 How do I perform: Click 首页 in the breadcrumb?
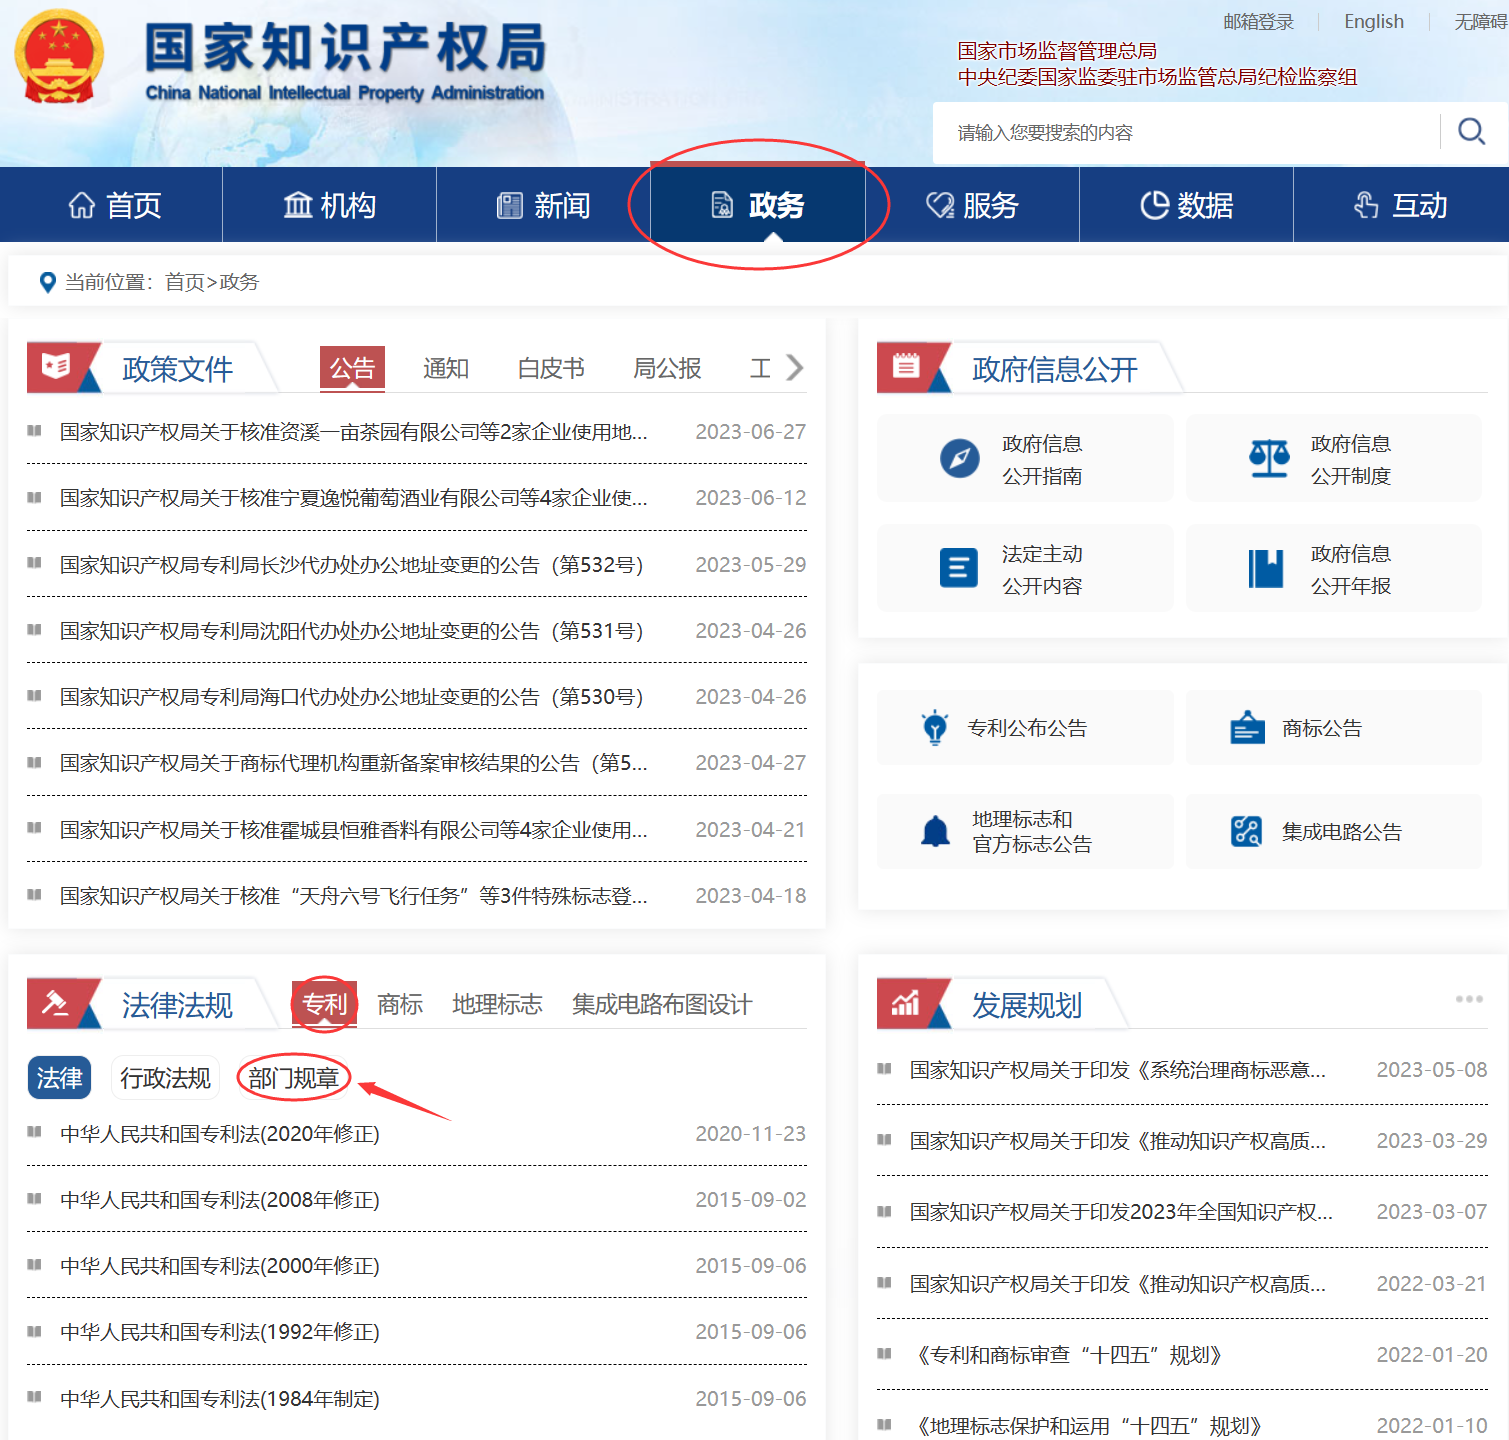[x=185, y=282]
